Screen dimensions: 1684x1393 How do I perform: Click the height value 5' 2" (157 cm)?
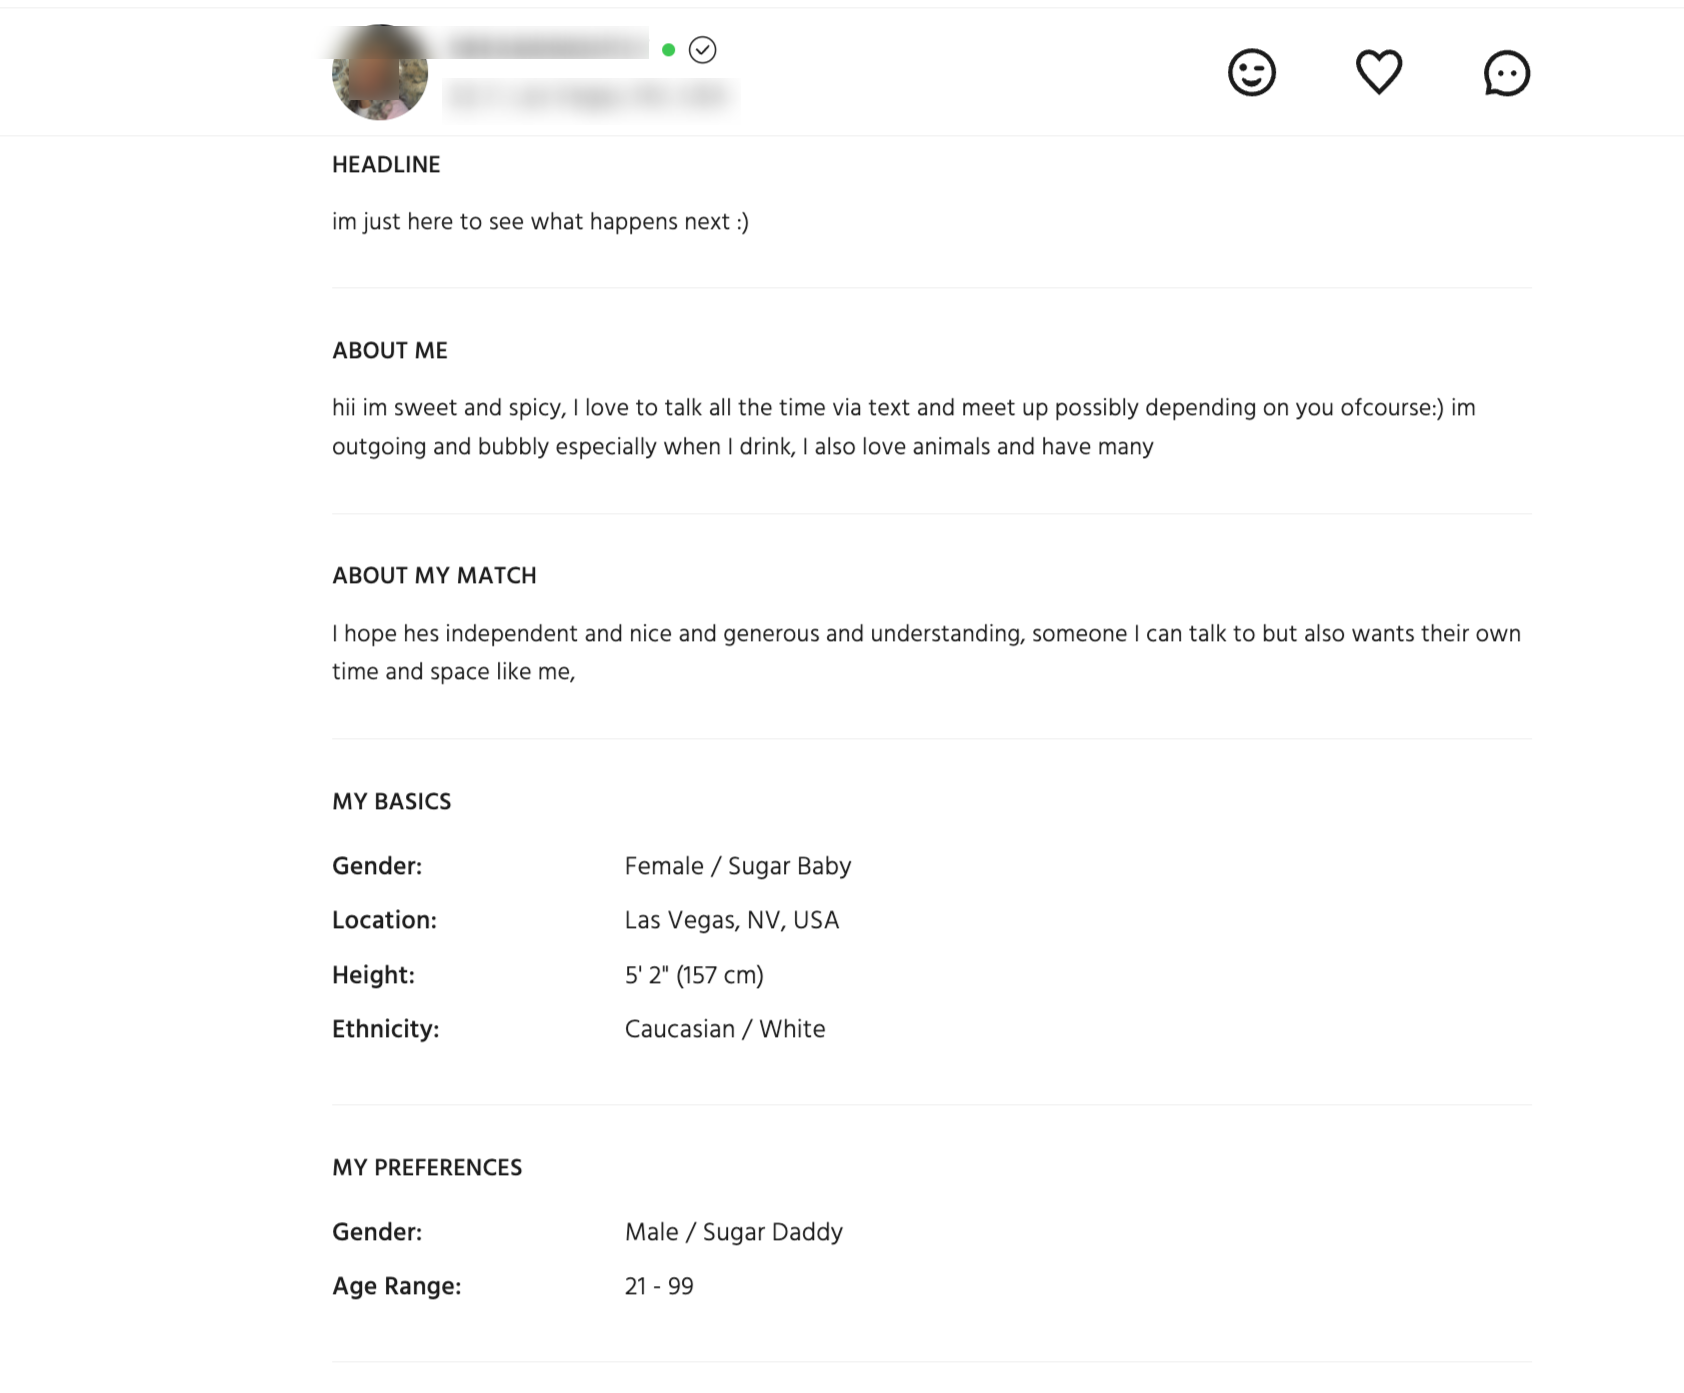(x=694, y=975)
